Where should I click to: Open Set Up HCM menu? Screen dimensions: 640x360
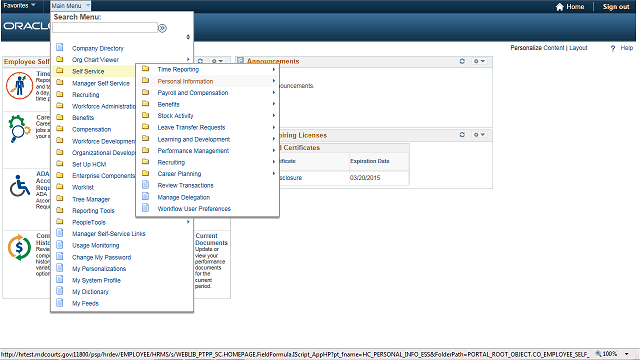click(89, 164)
